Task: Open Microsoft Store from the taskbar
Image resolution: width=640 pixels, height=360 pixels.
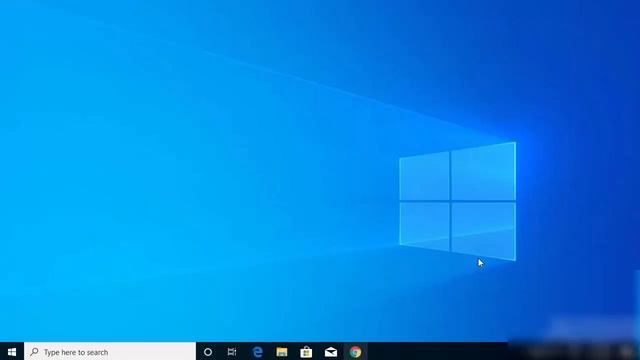Action: 306,352
